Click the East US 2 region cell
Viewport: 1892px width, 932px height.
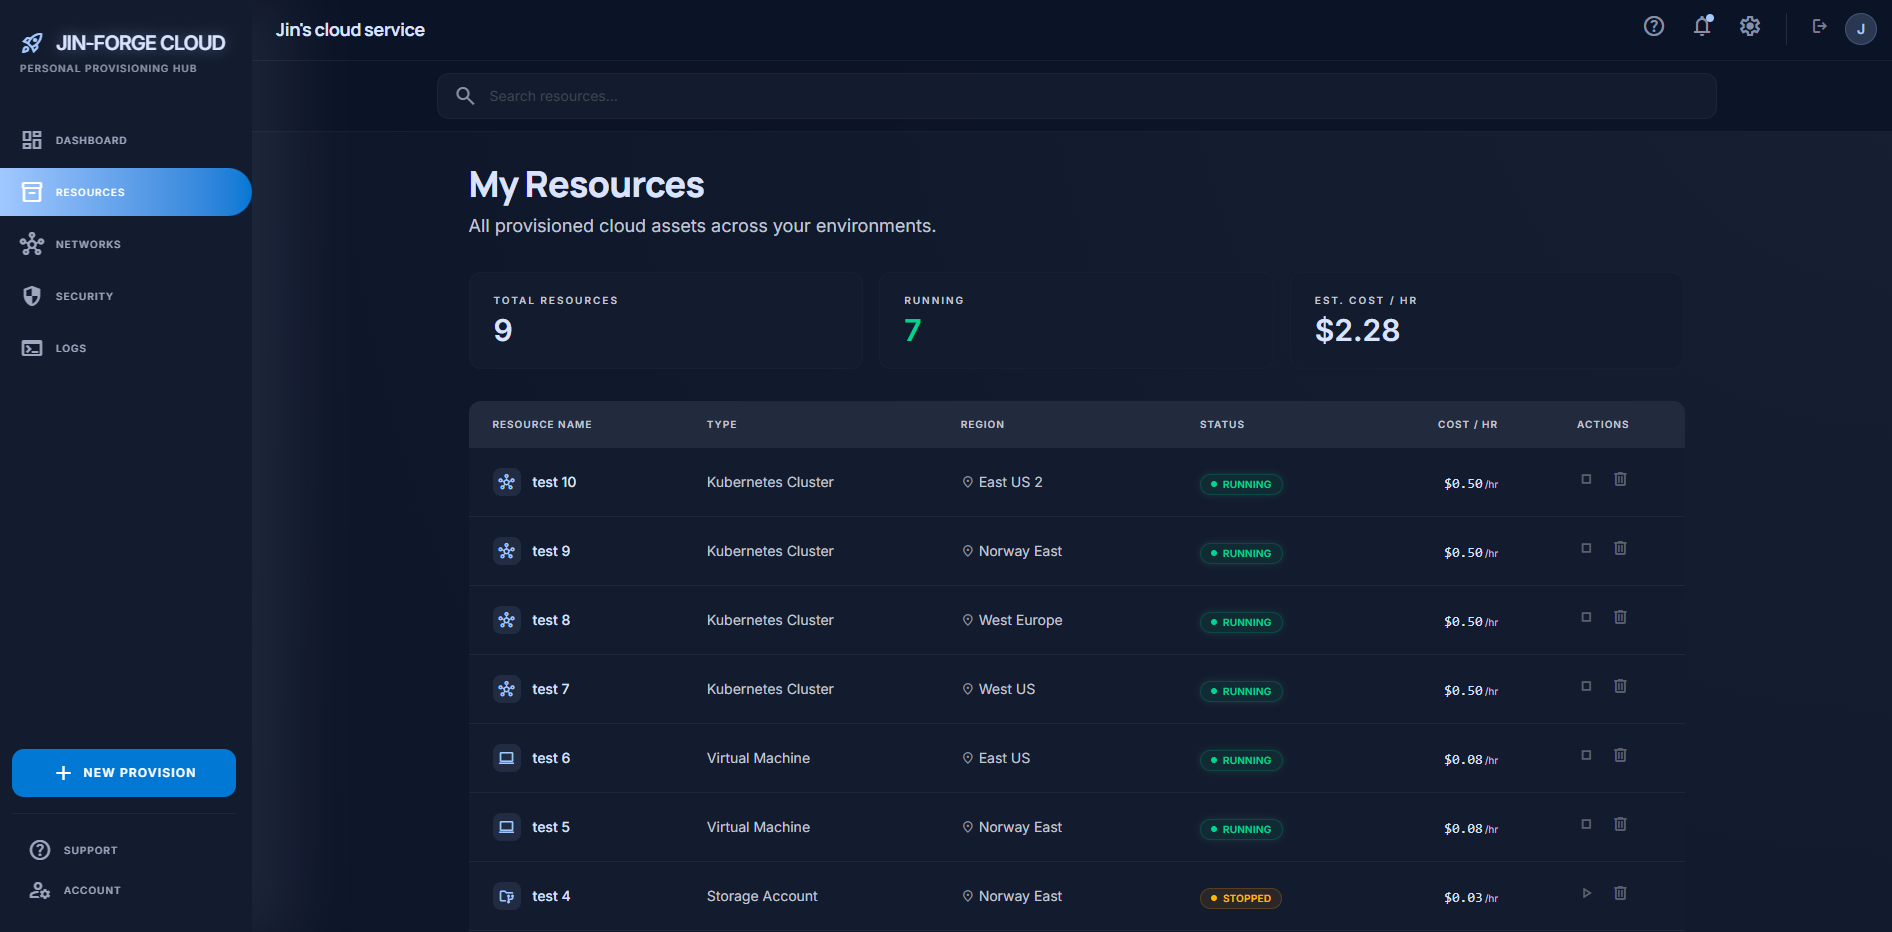pyautogui.click(x=1002, y=482)
